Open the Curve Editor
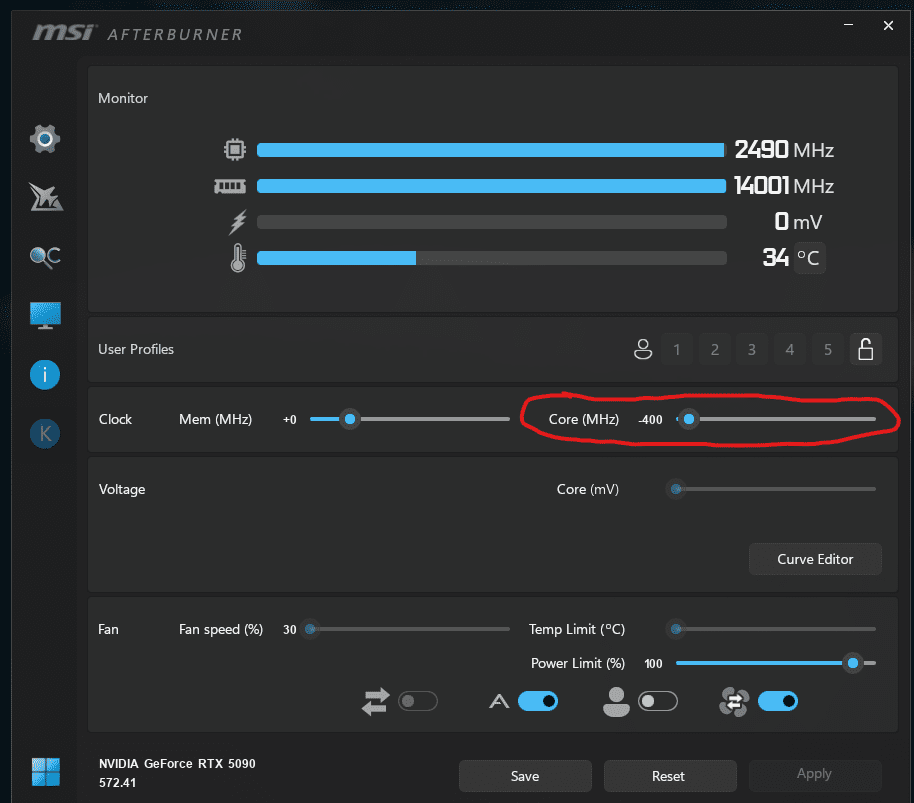914x803 pixels. pos(815,559)
